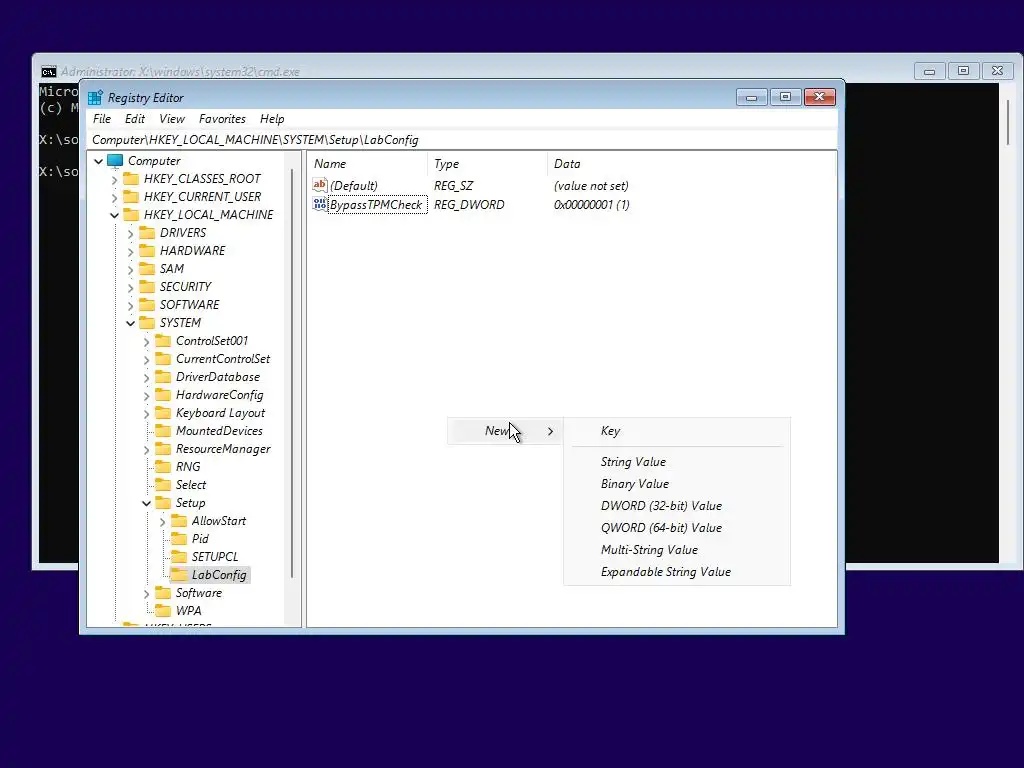Click the CurrentControlSet folder icon

[x=163, y=359]
